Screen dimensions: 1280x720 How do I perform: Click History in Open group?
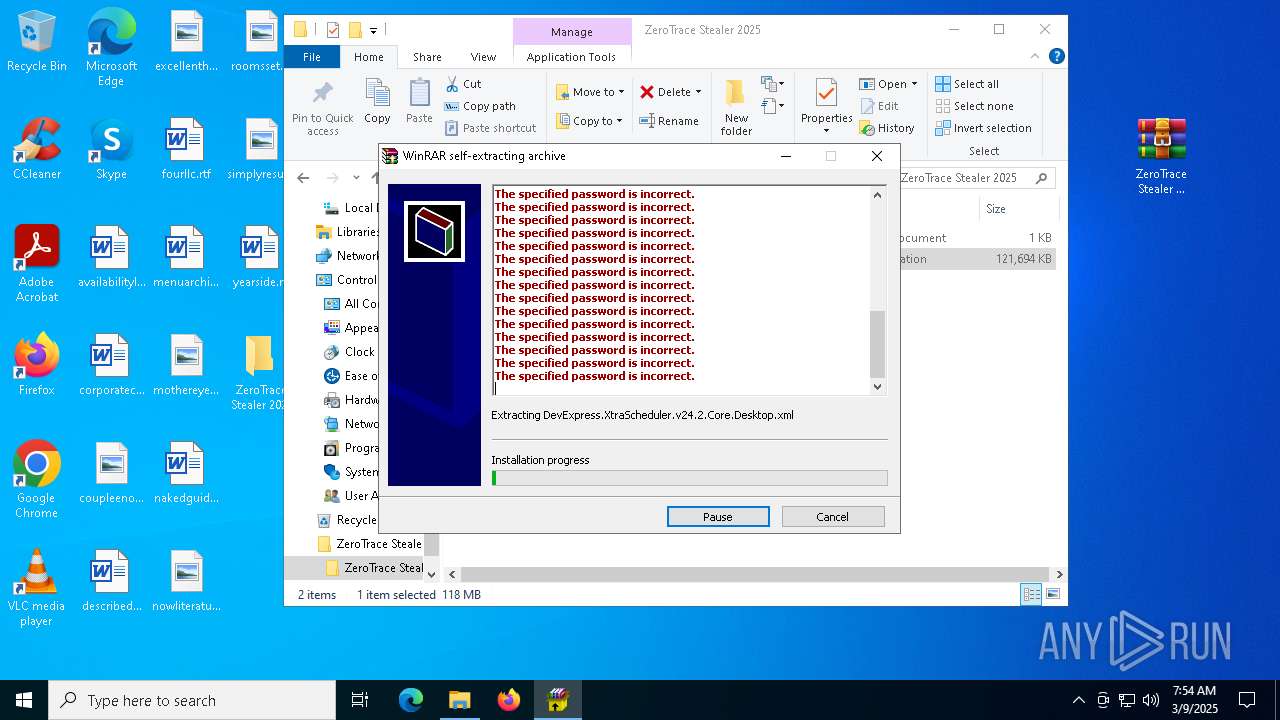(x=887, y=128)
